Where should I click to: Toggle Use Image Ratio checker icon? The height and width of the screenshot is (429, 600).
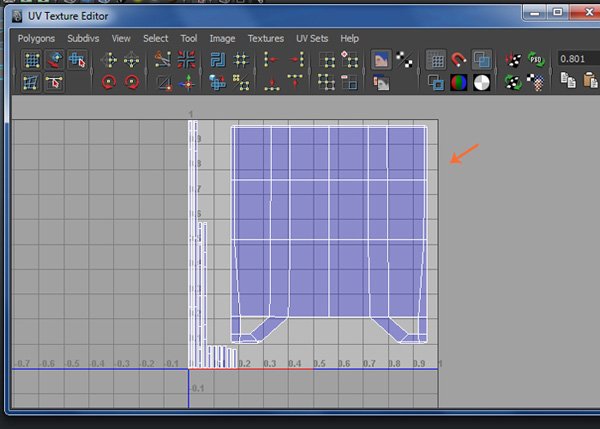pos(536,82)
